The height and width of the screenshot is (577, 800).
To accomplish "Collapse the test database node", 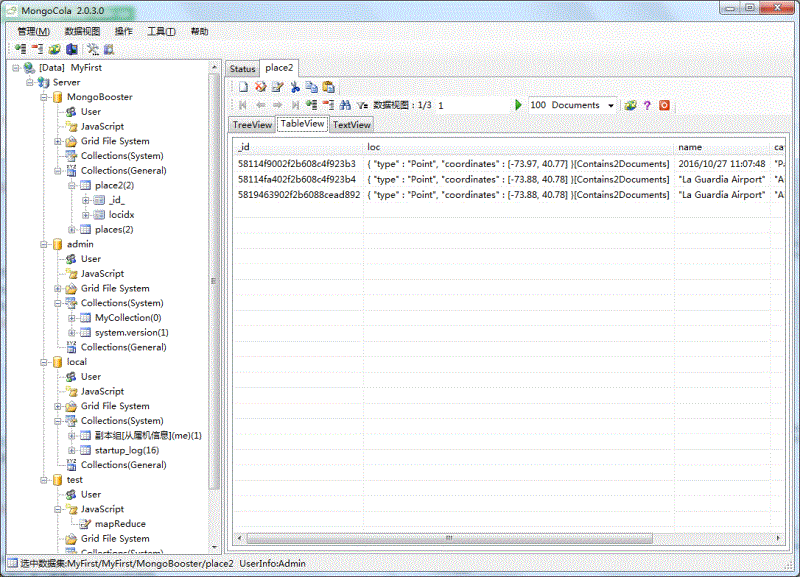I will [44, 480].
